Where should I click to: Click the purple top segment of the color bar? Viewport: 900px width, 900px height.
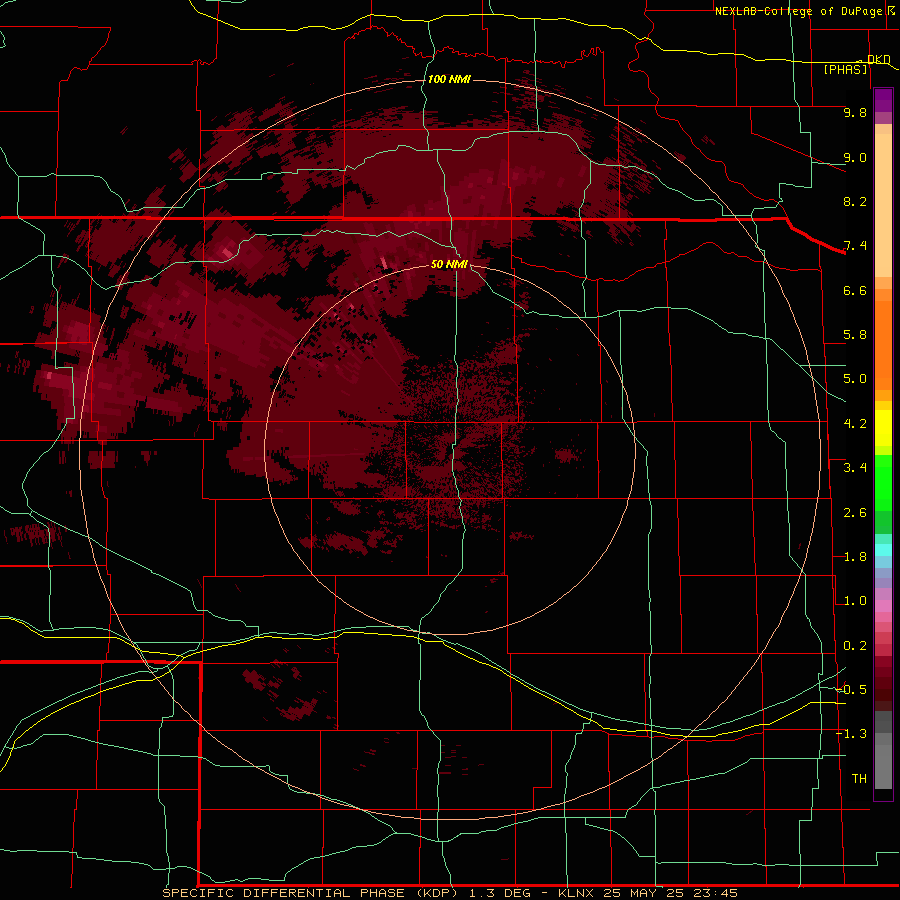(883, 100)
